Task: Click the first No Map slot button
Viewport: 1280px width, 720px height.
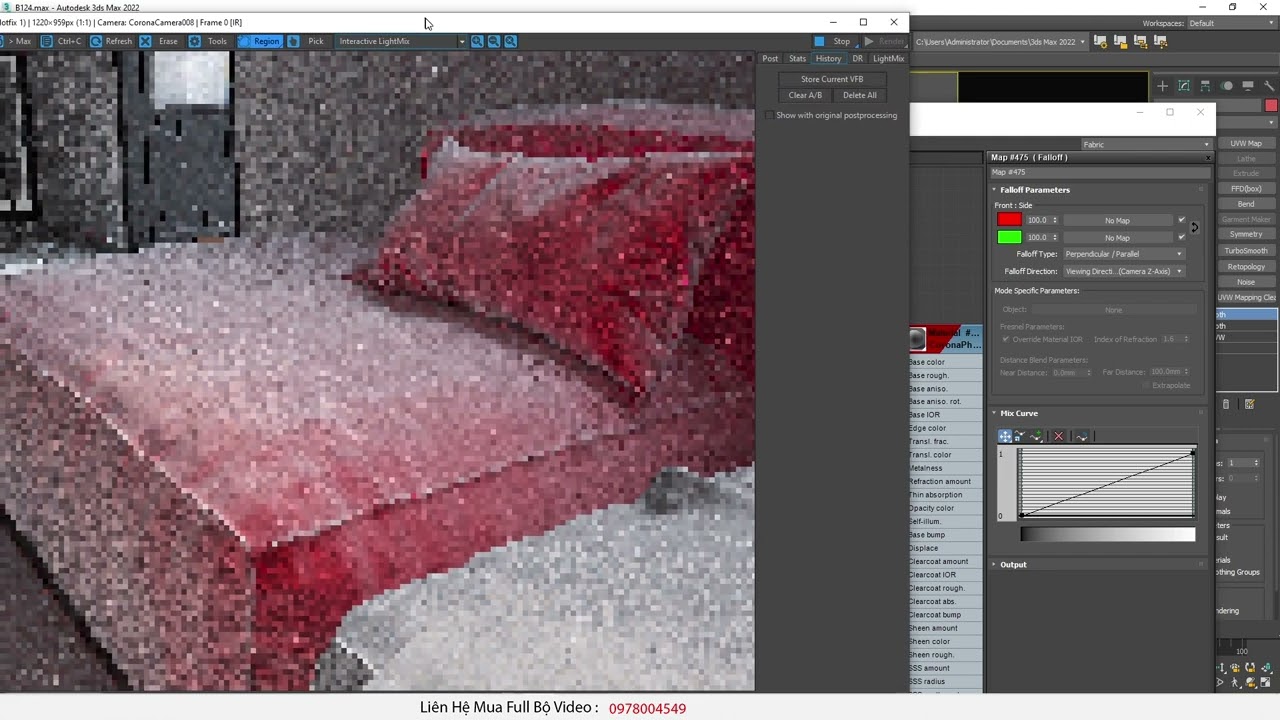Action: tap(1117, 220)
